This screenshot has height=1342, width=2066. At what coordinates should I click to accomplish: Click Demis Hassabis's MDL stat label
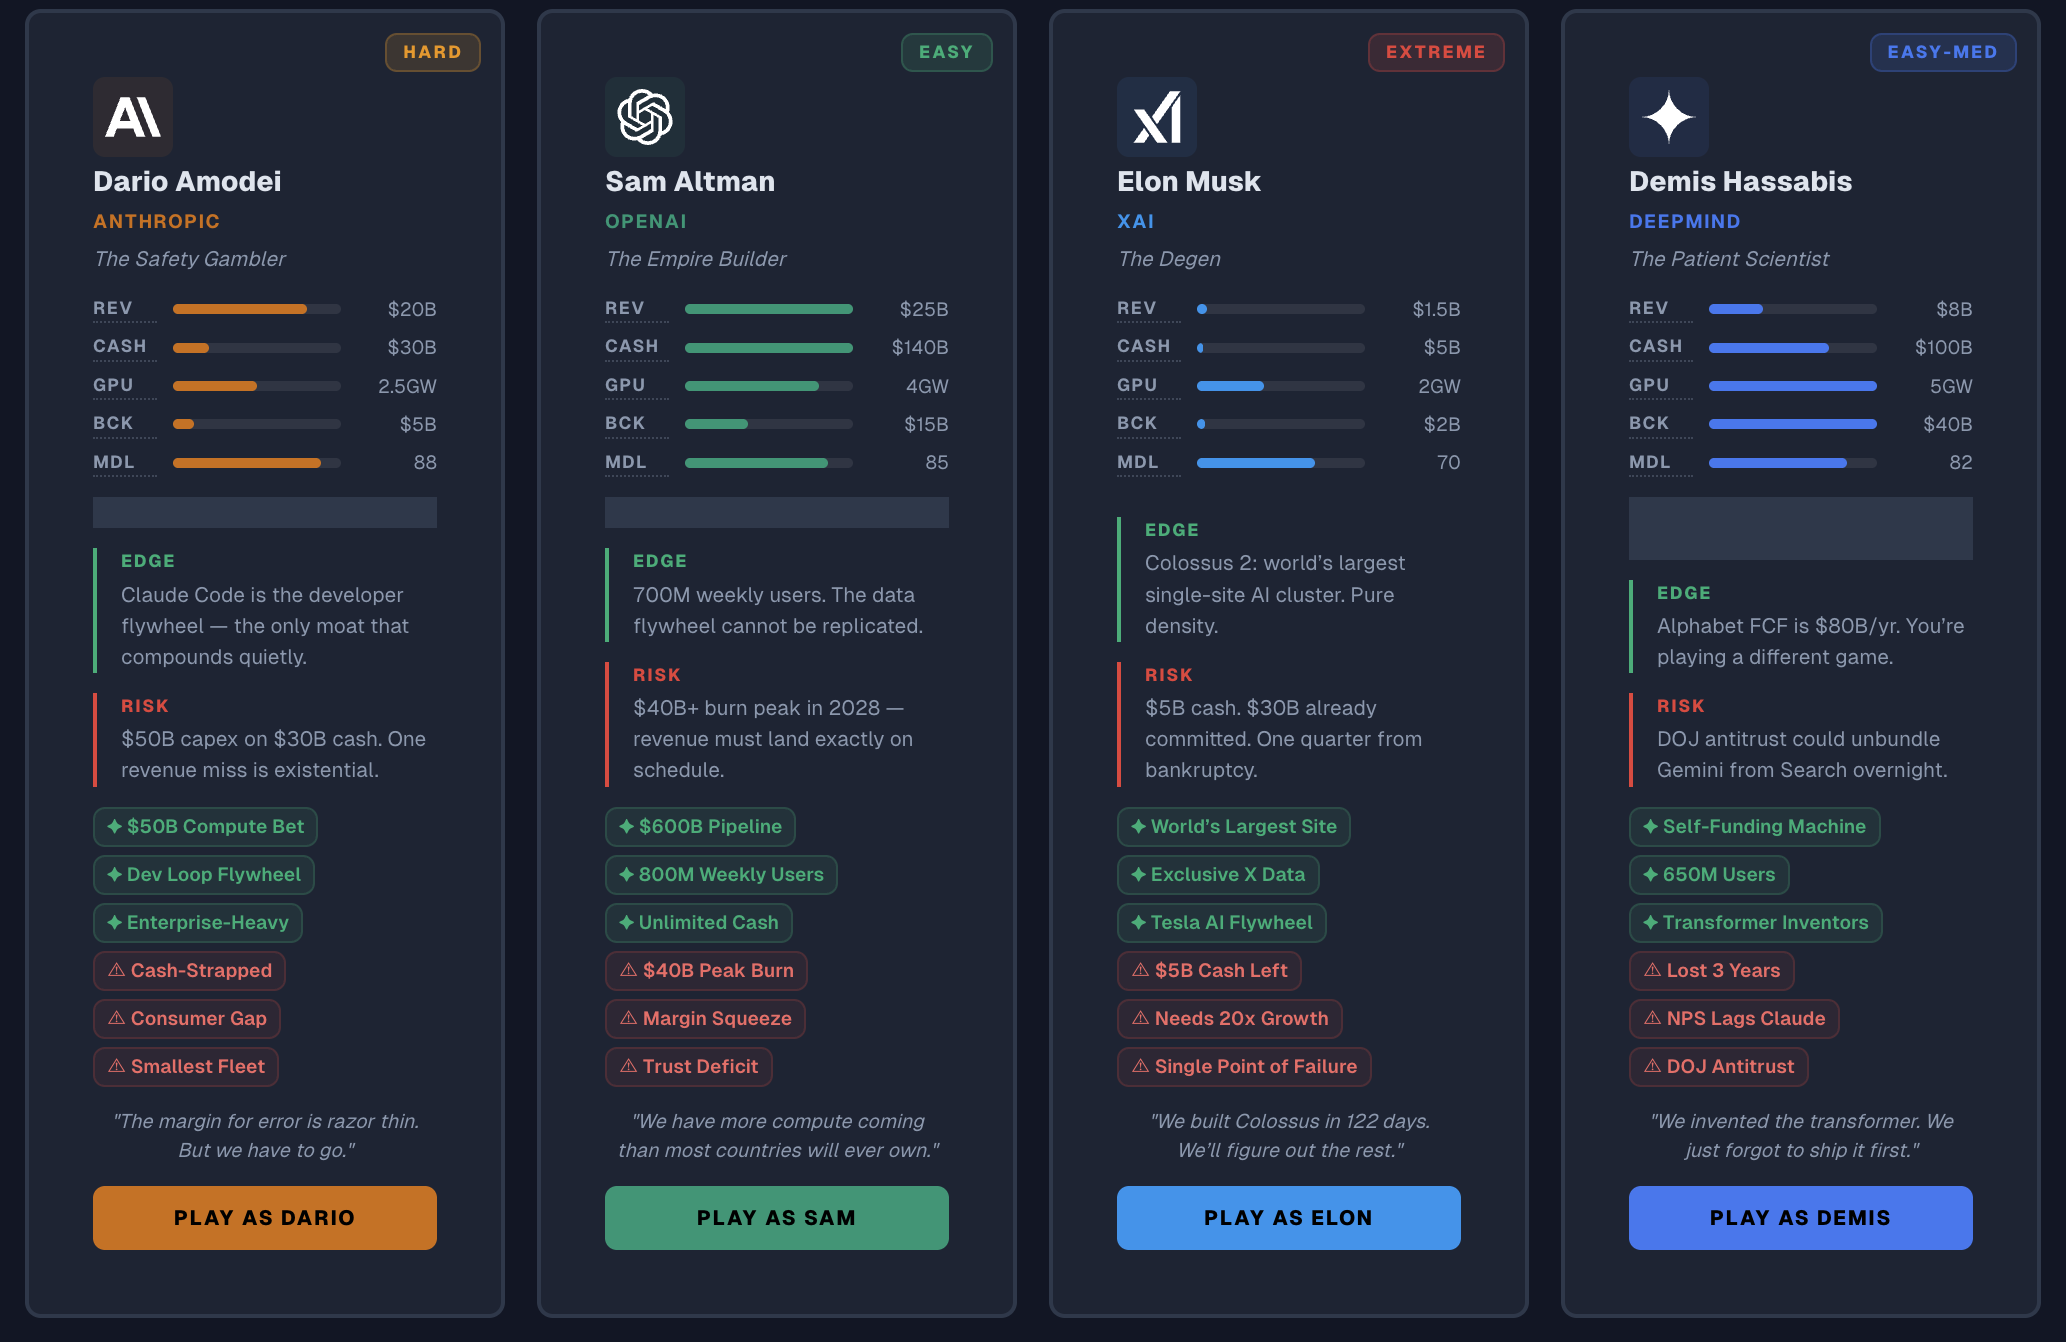pyautogui.click(x=1649, y=462)
